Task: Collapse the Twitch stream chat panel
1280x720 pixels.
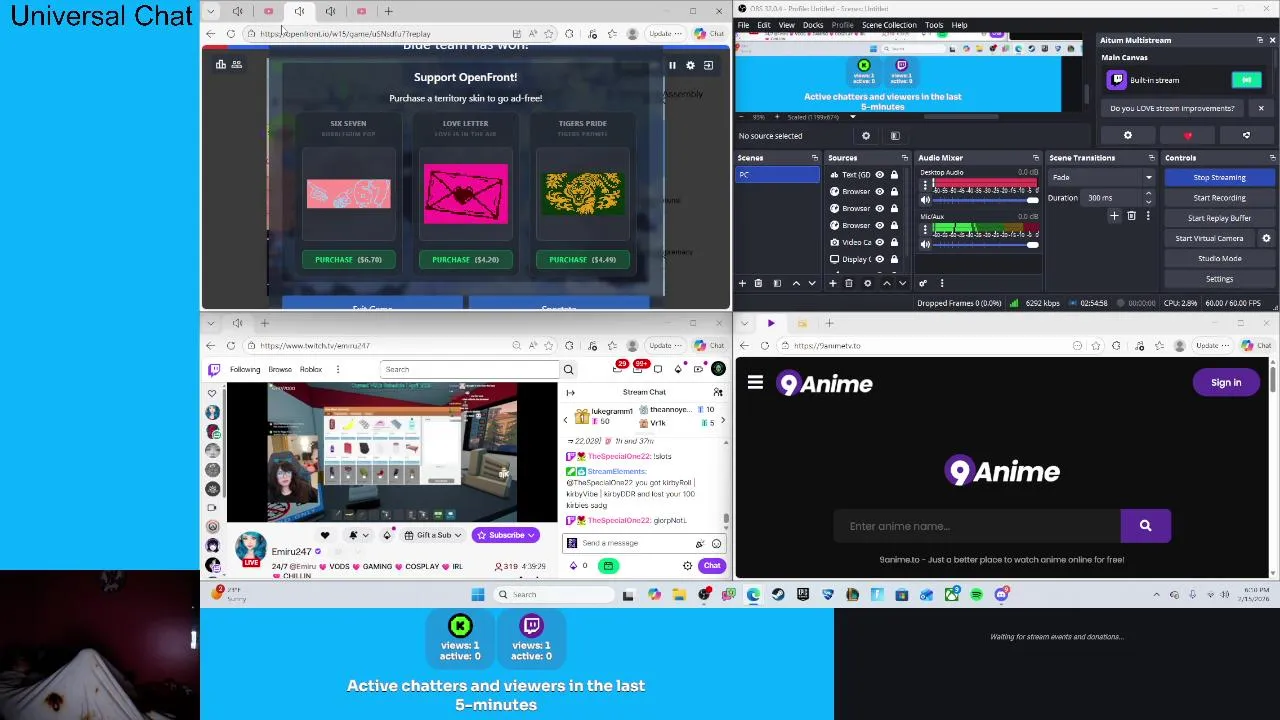Action: [570, 393]
